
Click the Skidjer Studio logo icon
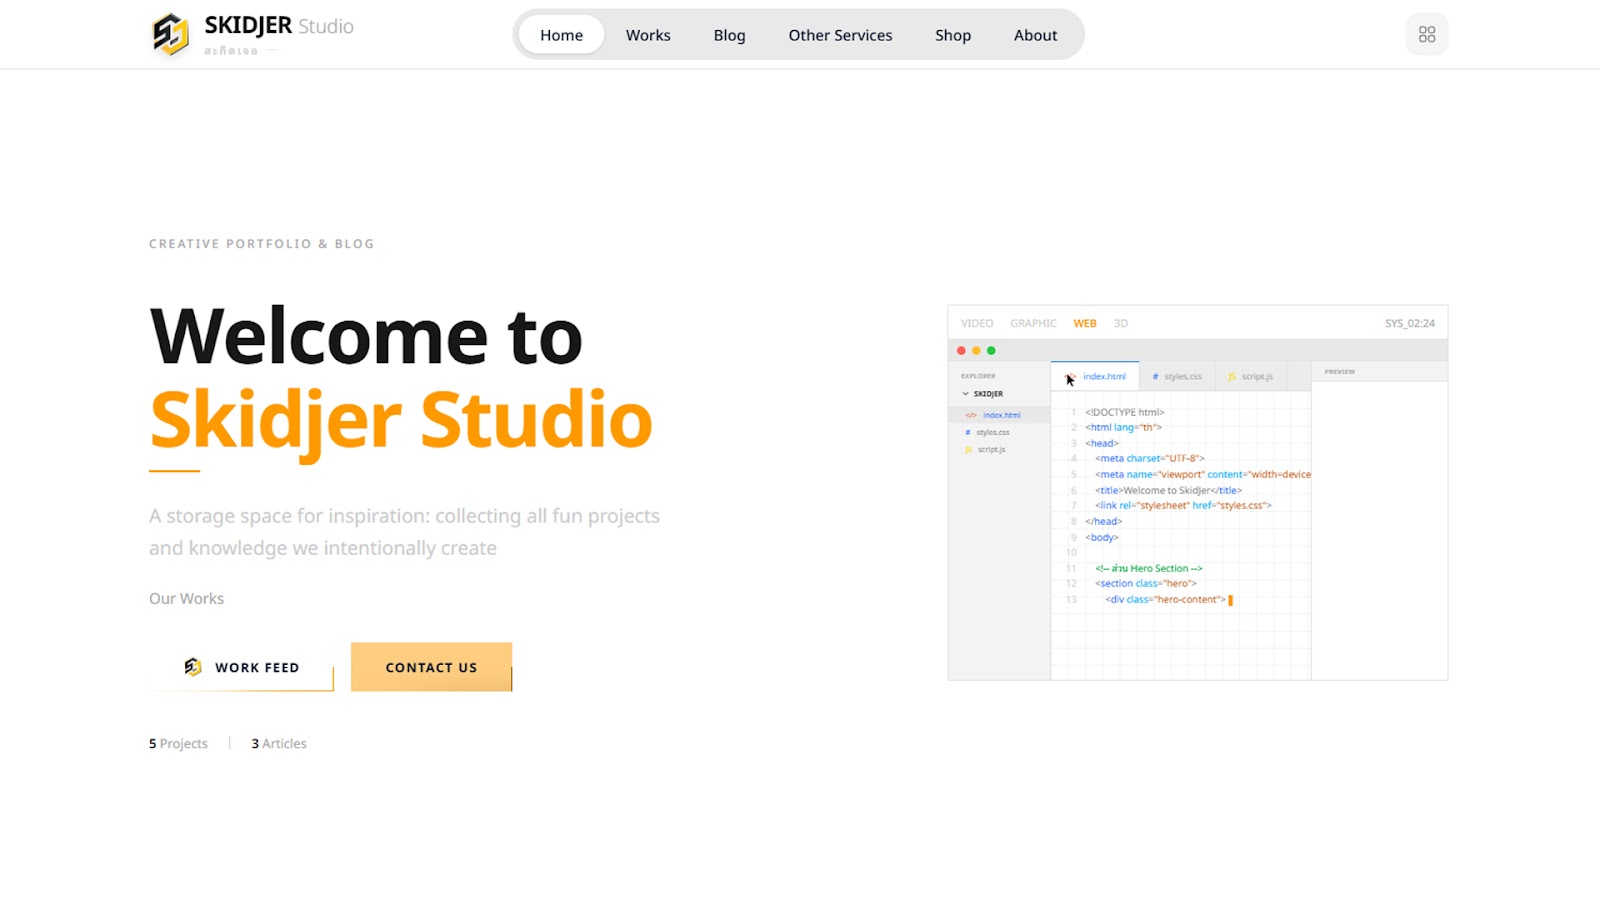point(170,34)
